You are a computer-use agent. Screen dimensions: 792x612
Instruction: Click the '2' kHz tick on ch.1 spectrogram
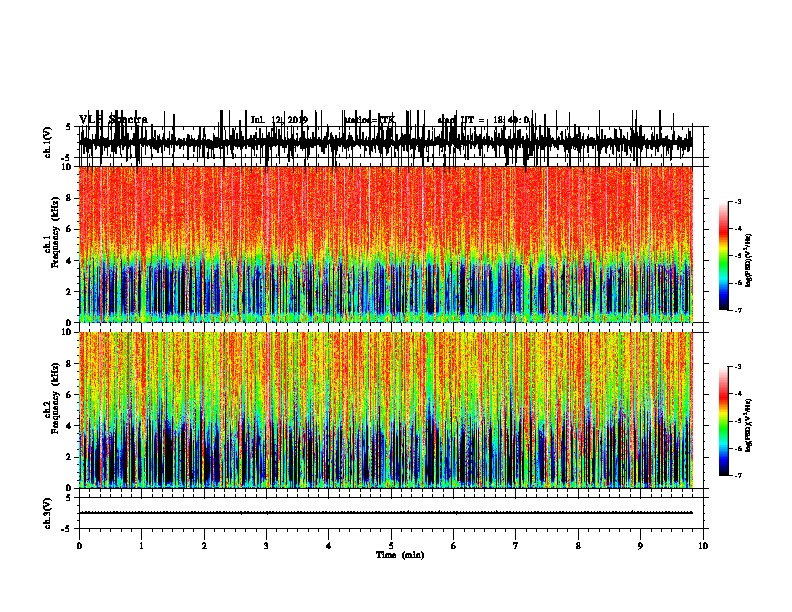[x=70, y=292]
